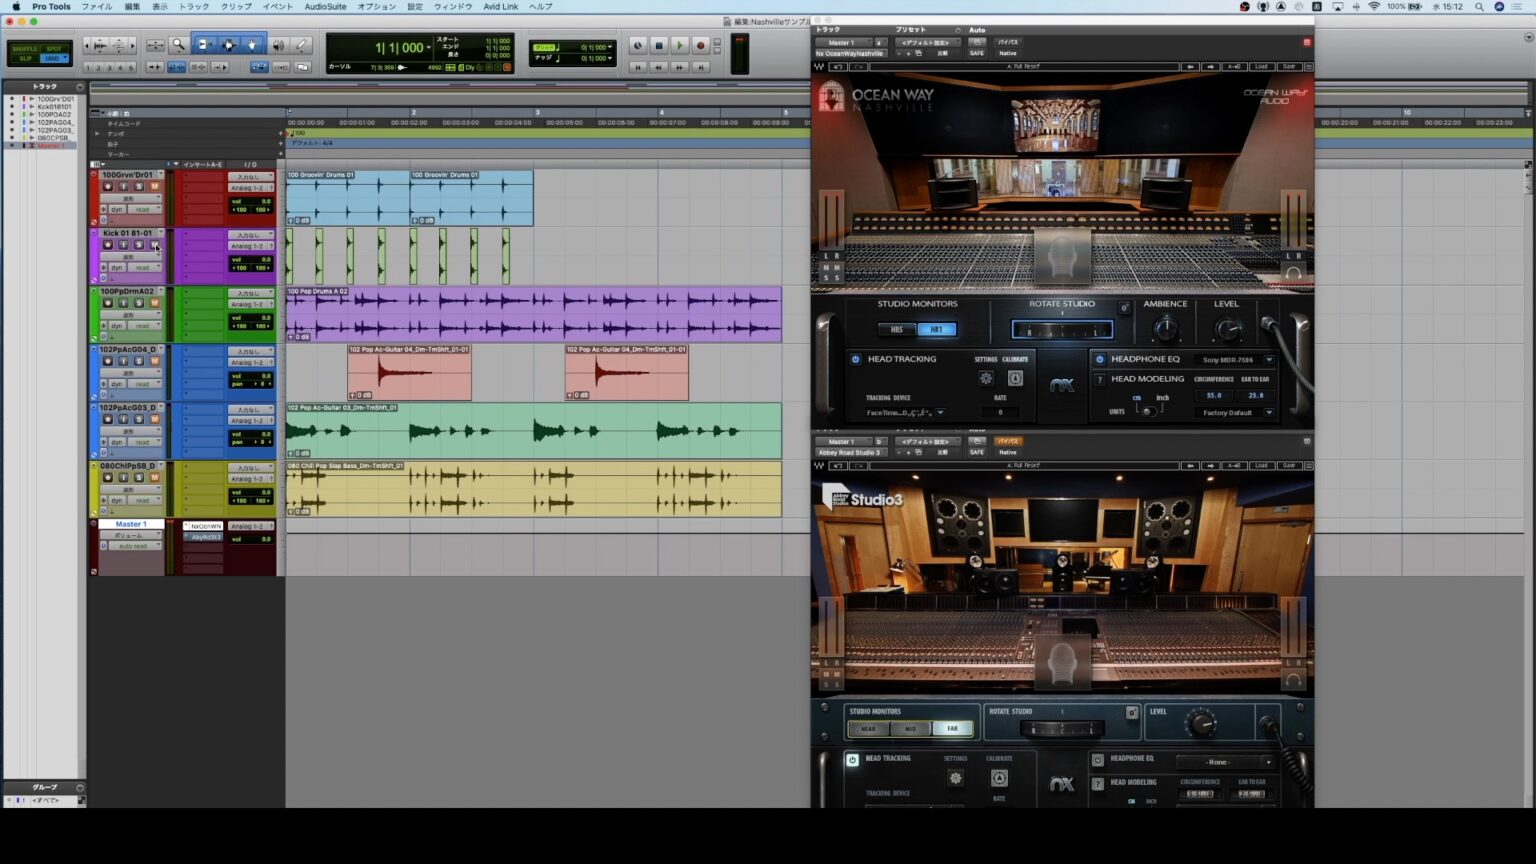The width and height of the screenshot is (1536, 864).
Task: Click Save button in Ocean Way toolbar
Action: click(x=1288, y=67)
